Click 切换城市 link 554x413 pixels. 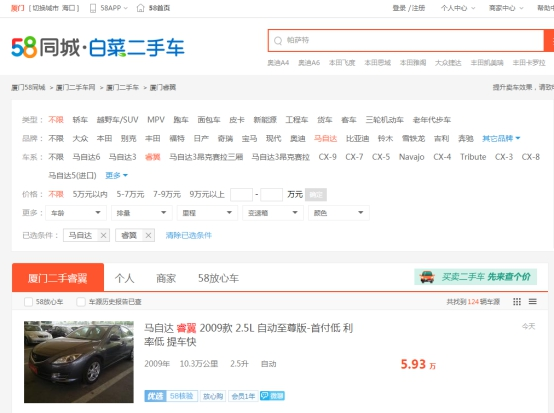(46, 8)
